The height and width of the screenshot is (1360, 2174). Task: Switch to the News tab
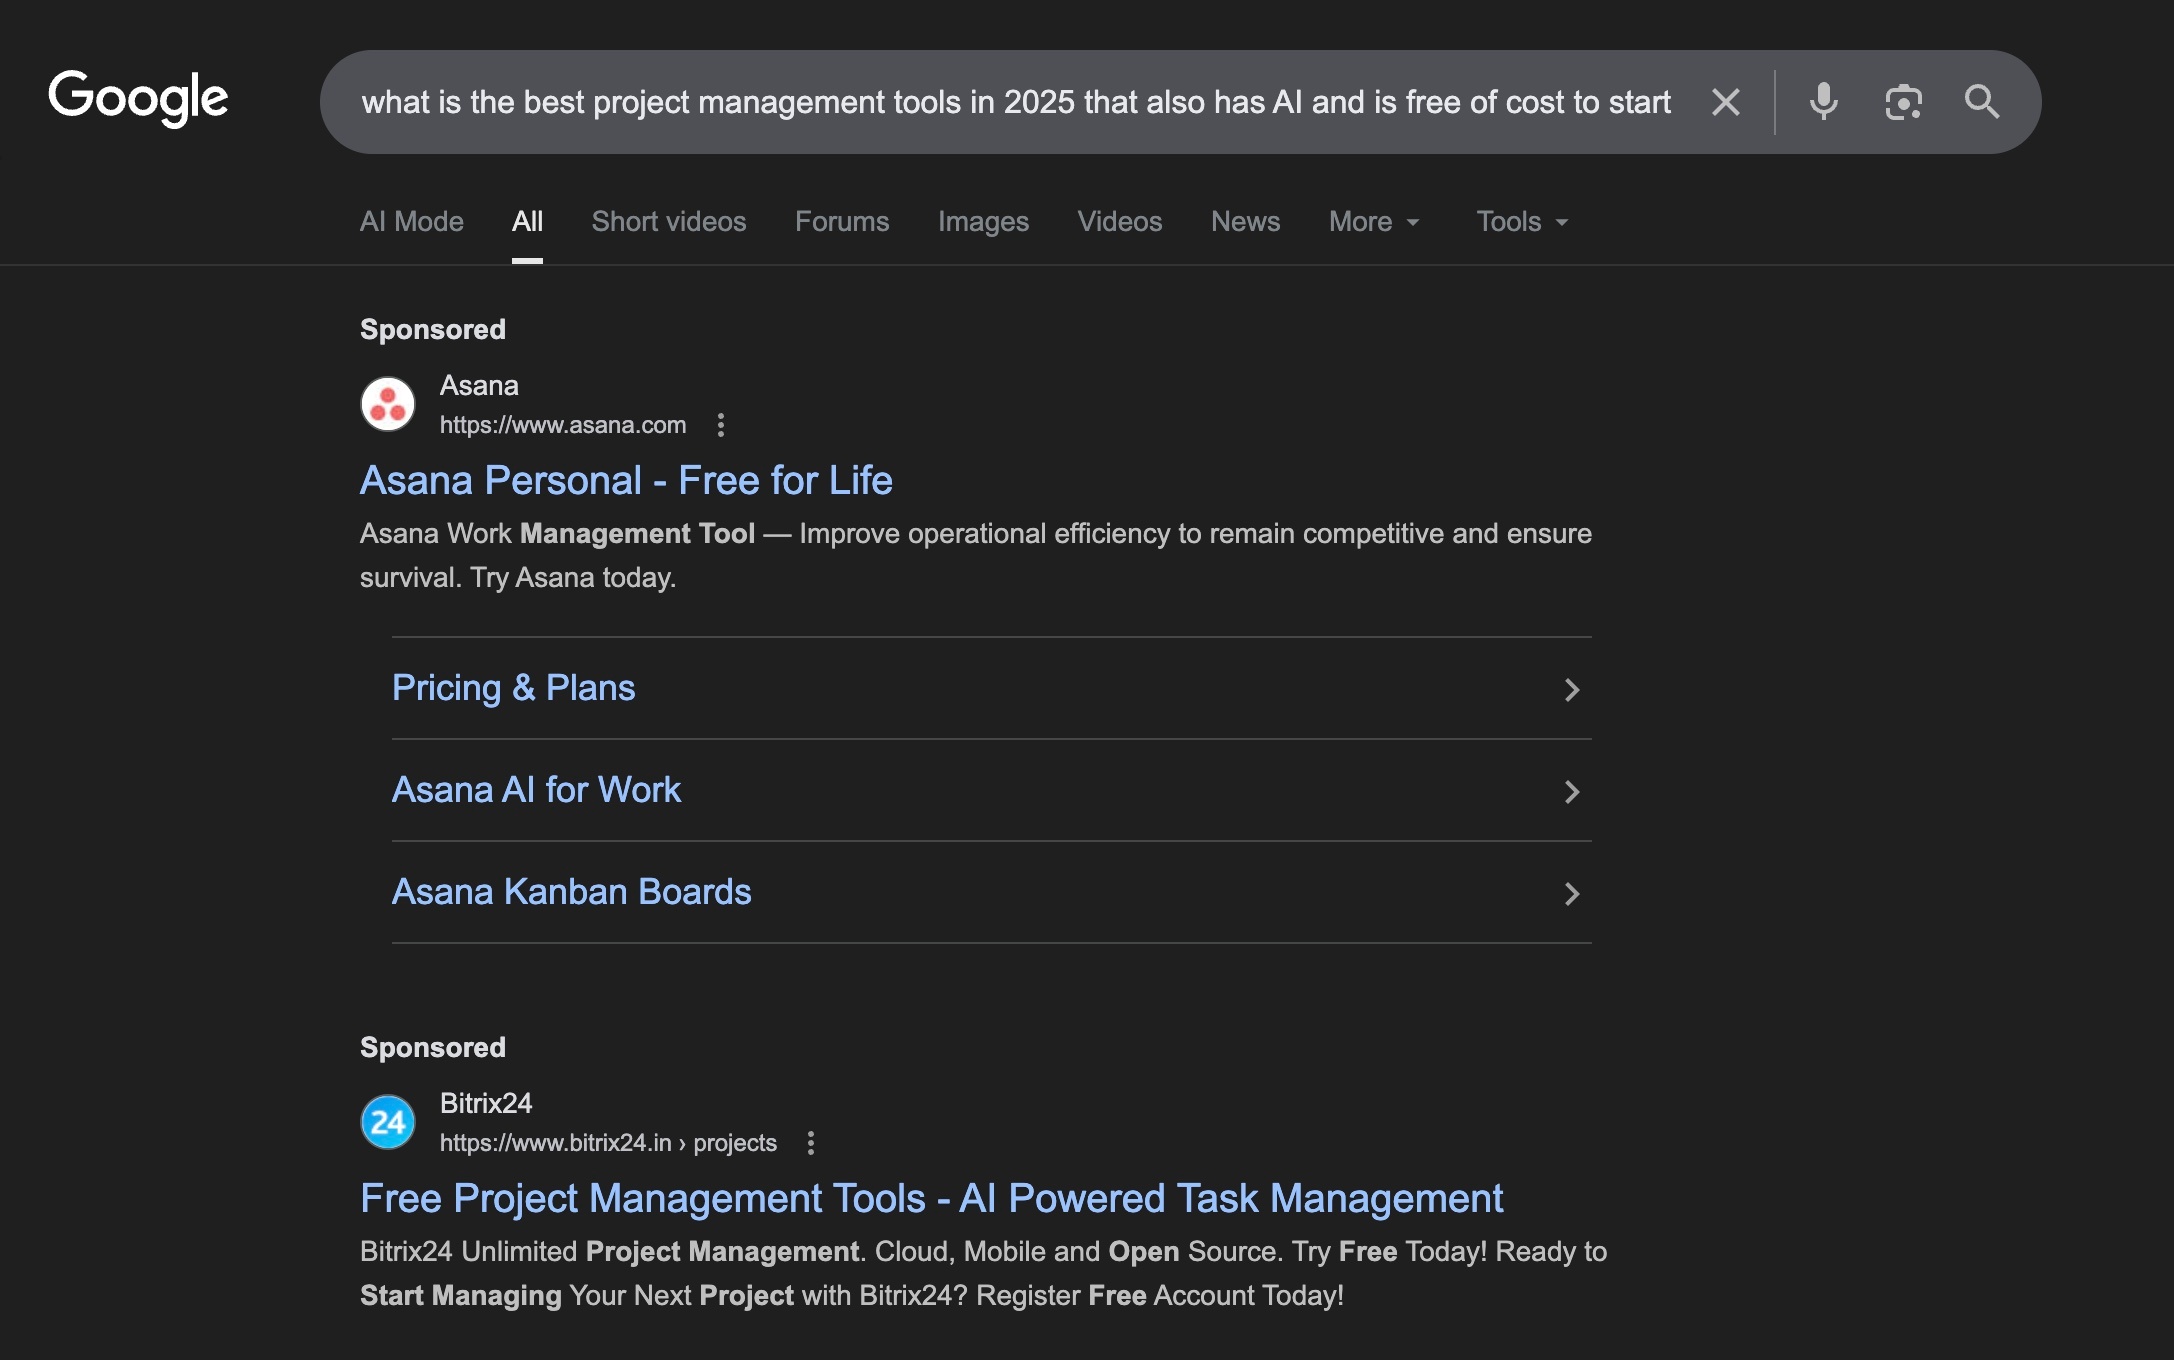point(1245,221)
